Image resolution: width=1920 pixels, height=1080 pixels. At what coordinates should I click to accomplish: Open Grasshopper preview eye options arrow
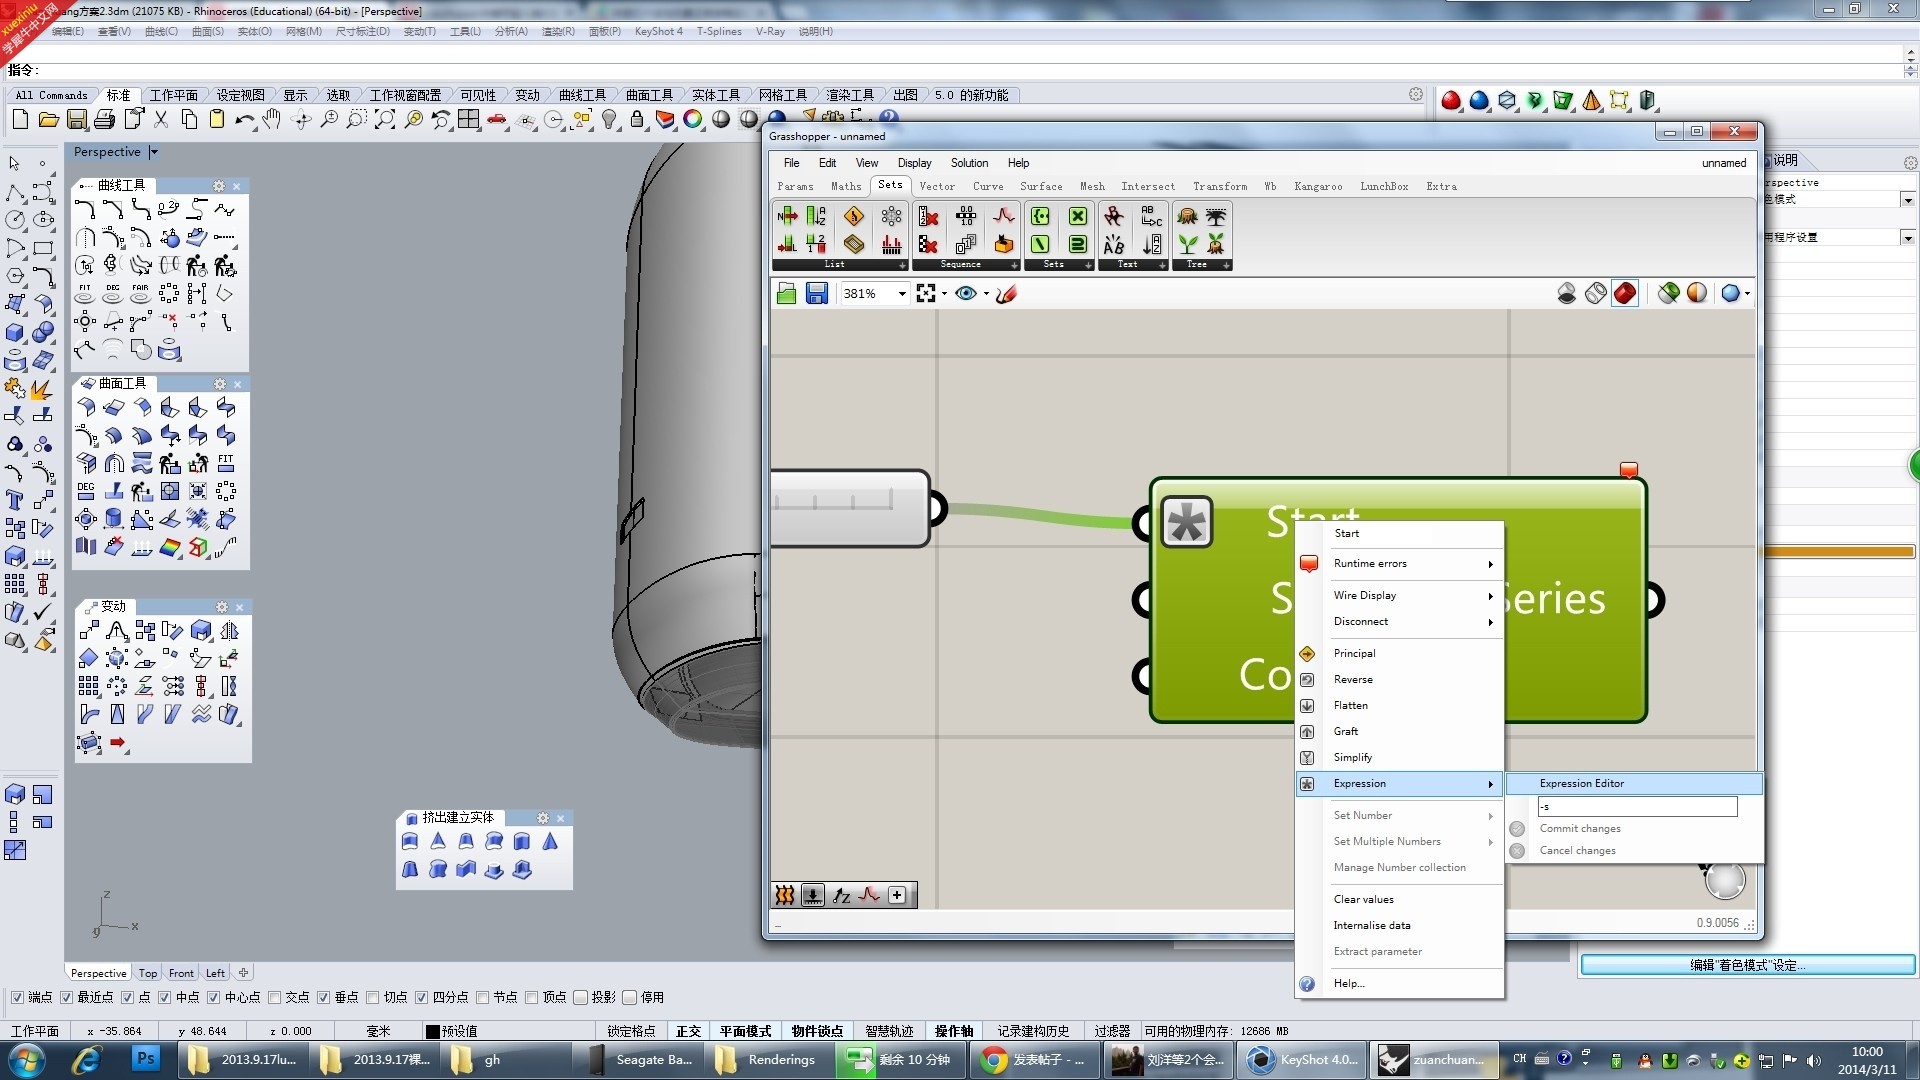coord(986,294)
